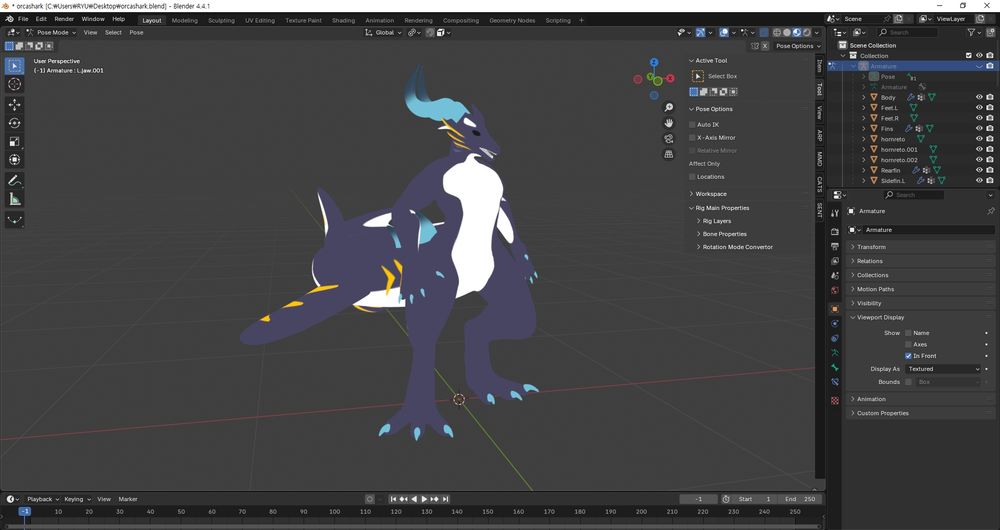The width and height of the screenshot is (1000, 530).
Task: Open the ARP sidebar tab
Action: point(820,136)
